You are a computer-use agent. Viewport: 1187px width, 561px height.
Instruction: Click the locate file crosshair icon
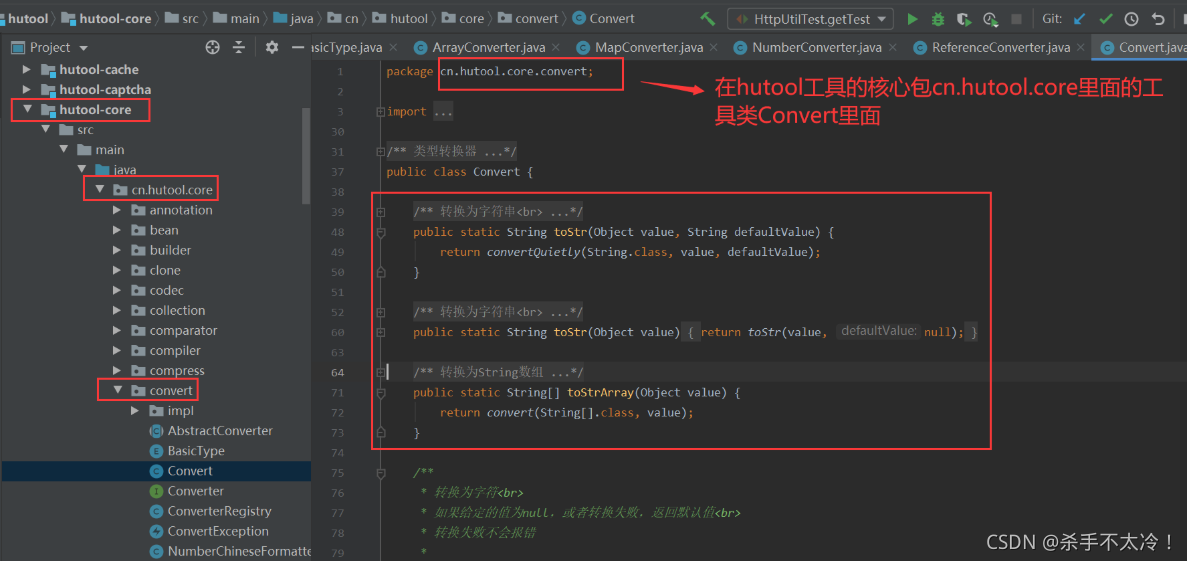213,48
